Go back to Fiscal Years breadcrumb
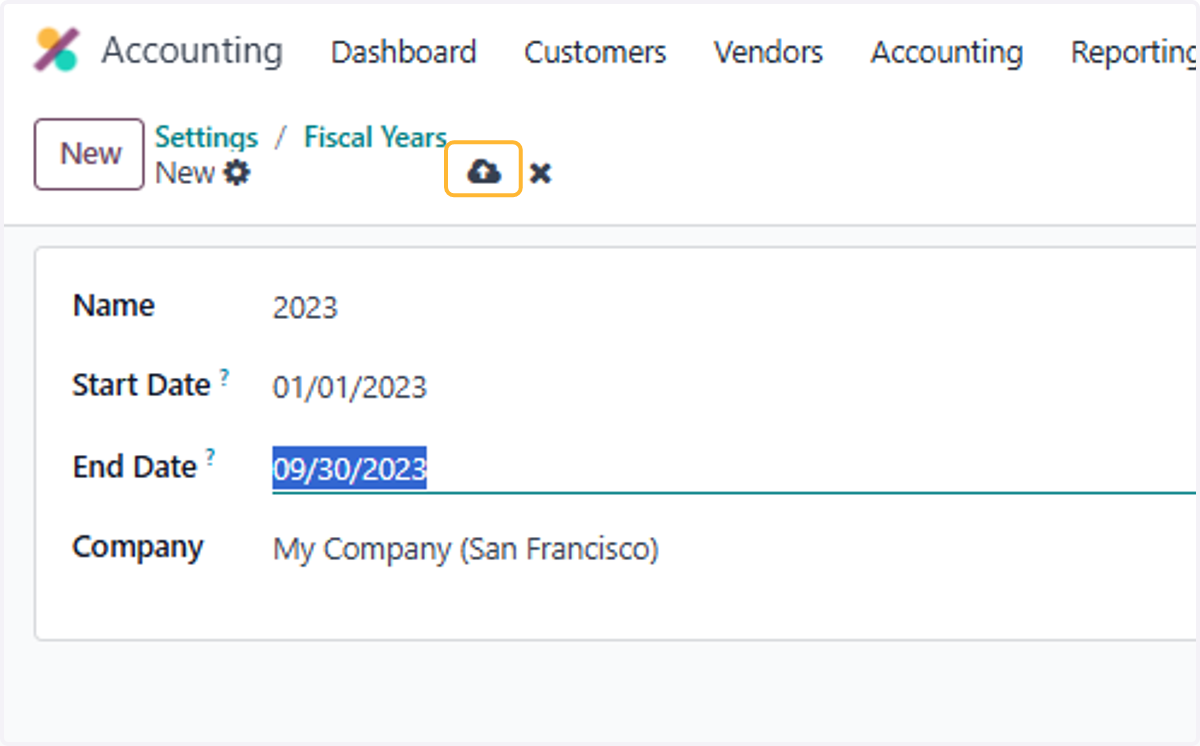 [x=375, y=137]
